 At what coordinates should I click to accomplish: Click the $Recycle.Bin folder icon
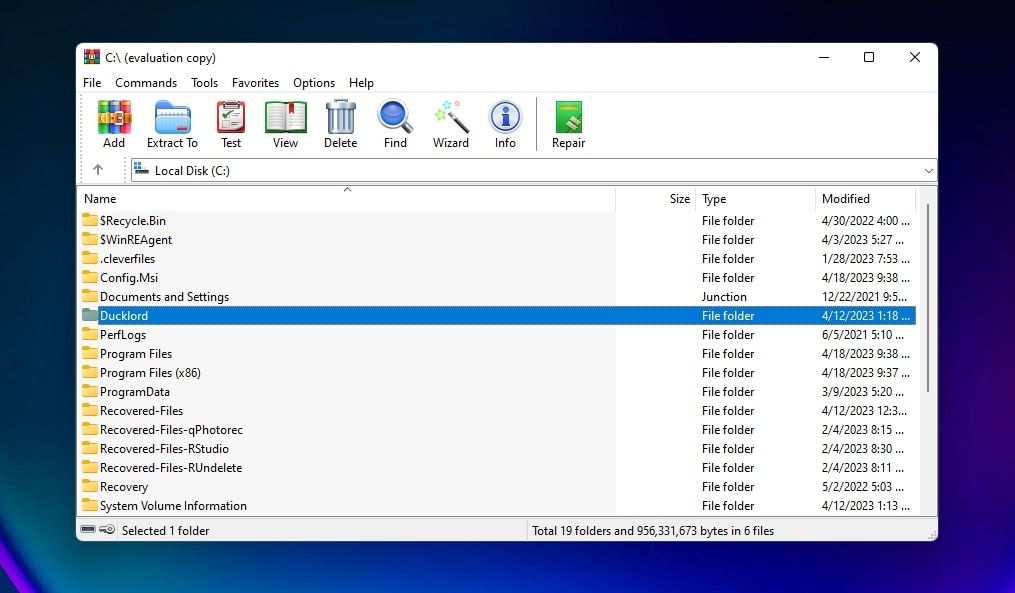(90, 220)
